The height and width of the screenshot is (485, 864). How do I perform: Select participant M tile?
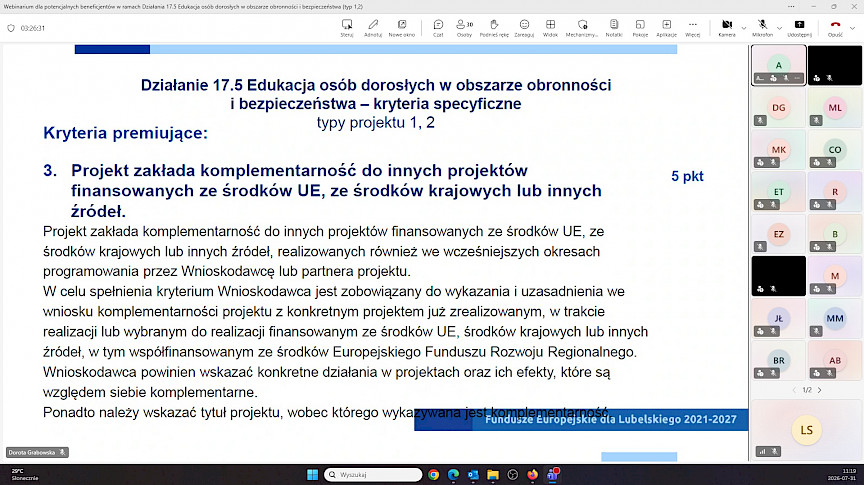point(835,276)
